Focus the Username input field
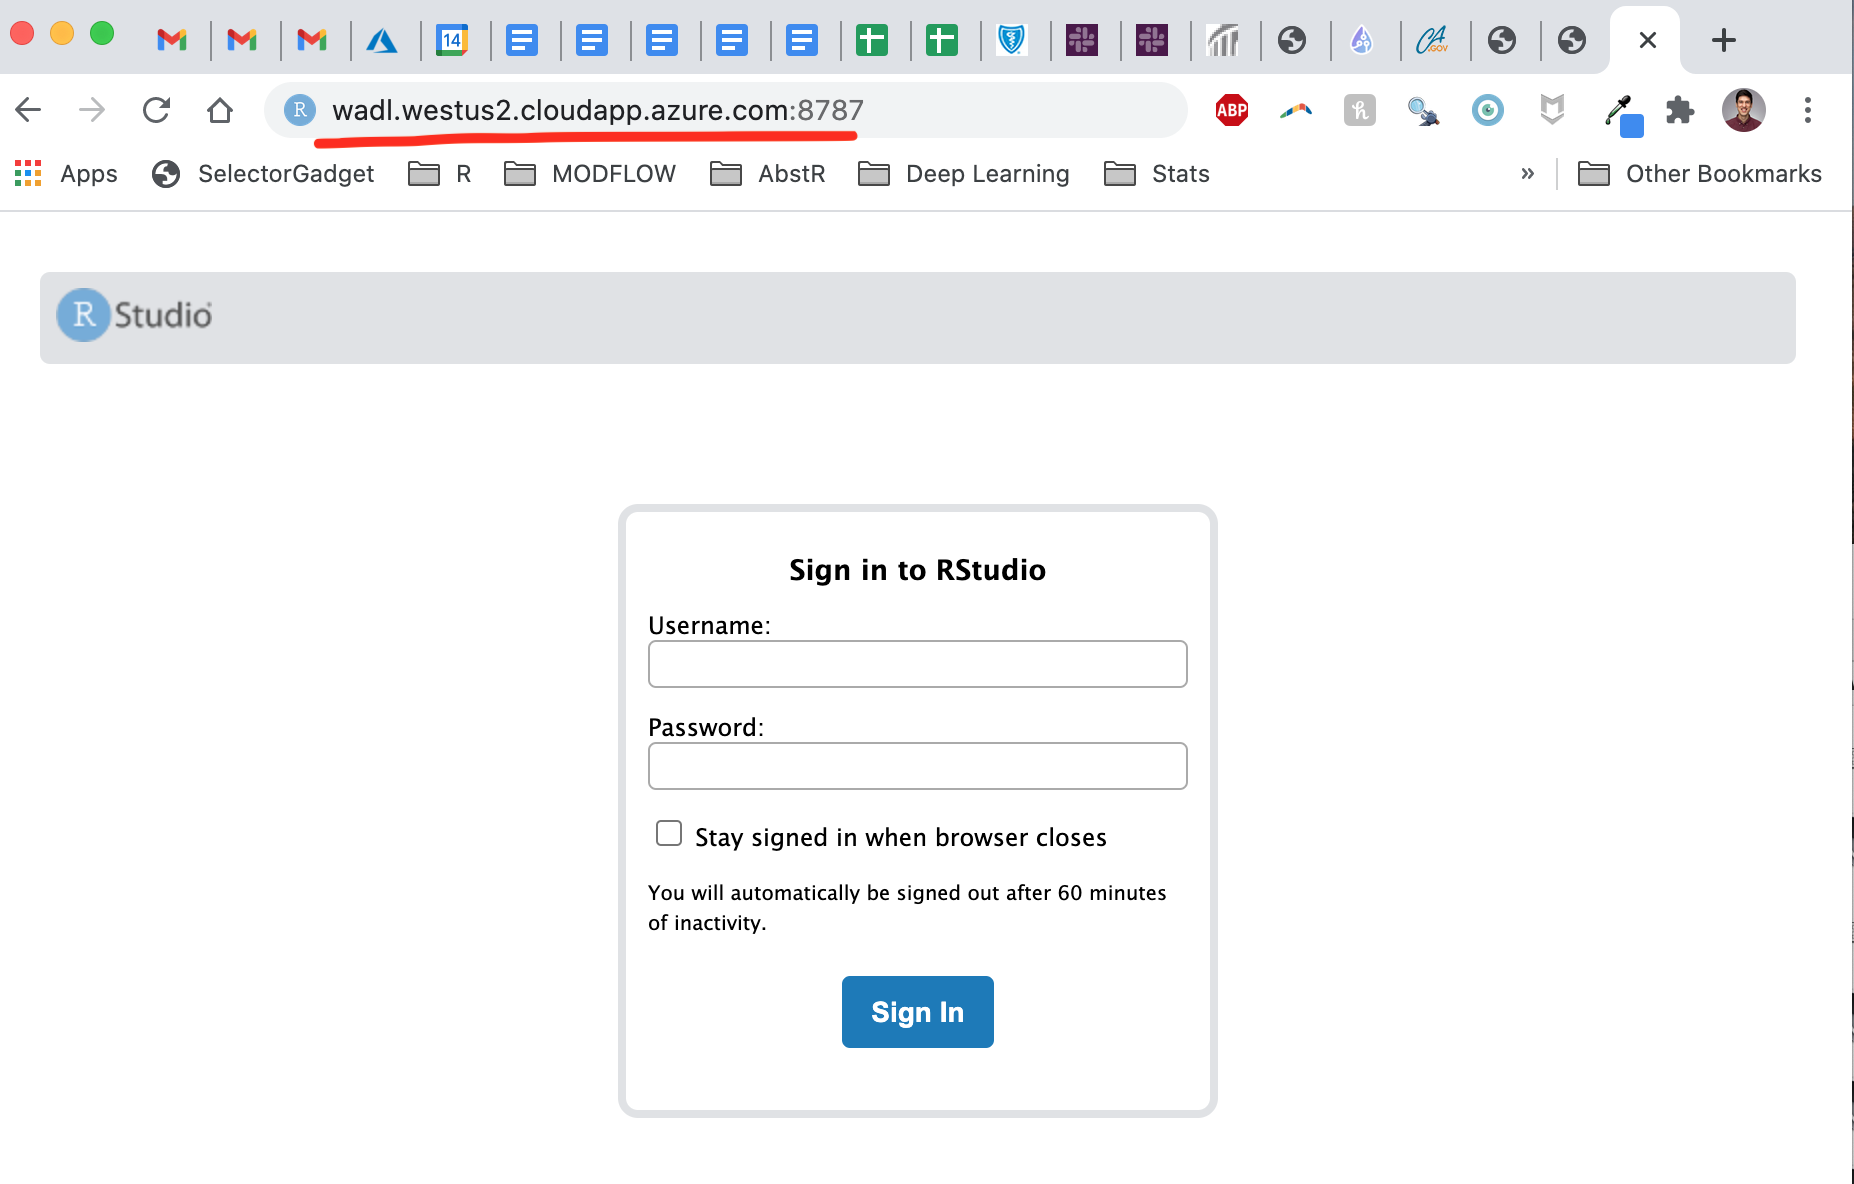The height and width of the screenshot is (1184, 1854). pos(918,664)
